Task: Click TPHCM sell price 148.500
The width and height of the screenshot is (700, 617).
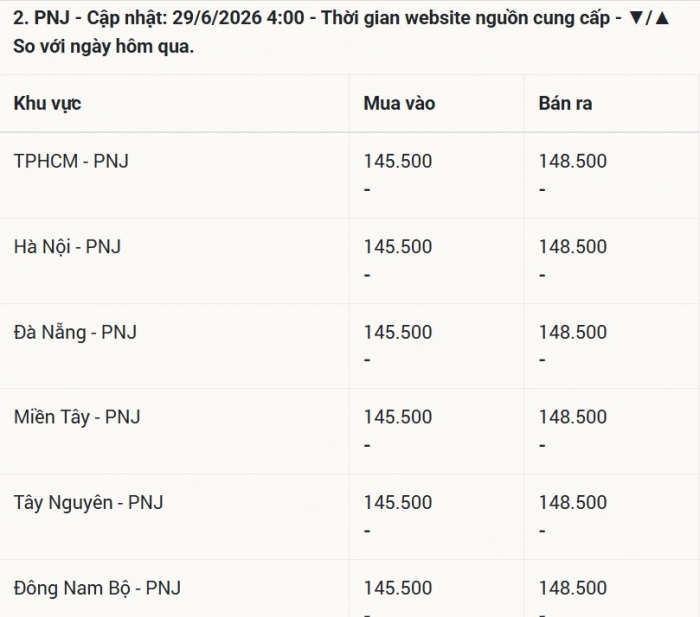Action: 573,161
